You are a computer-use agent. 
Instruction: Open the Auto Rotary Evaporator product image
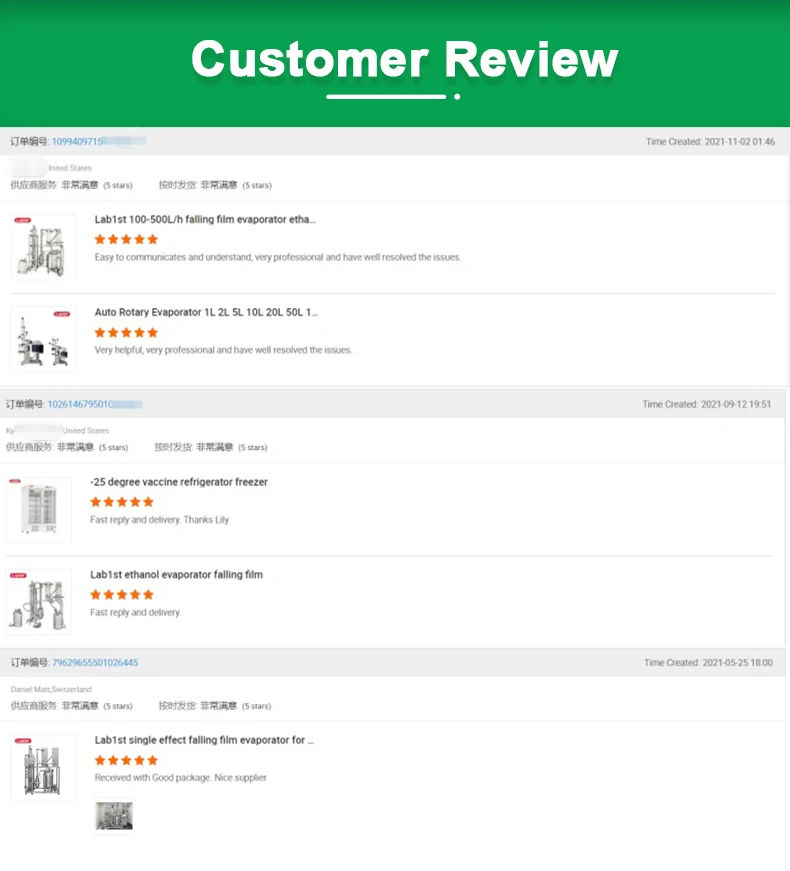tap(43, 340)
